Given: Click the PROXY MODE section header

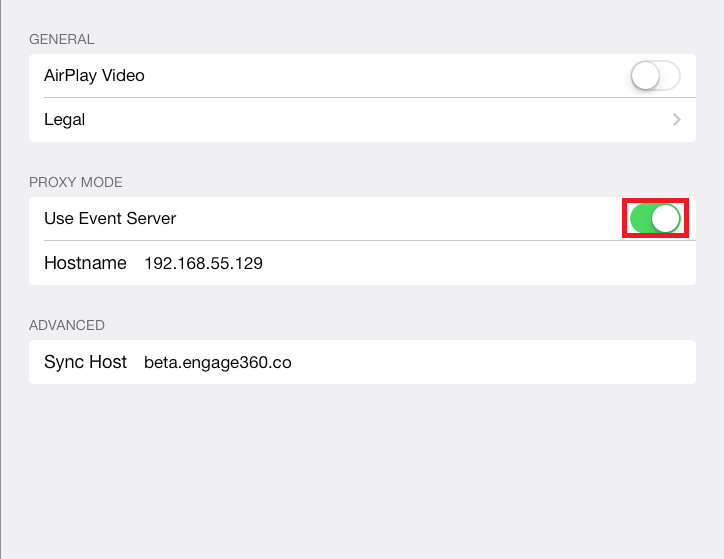Looking at the screenshot, I should (76, 183).
